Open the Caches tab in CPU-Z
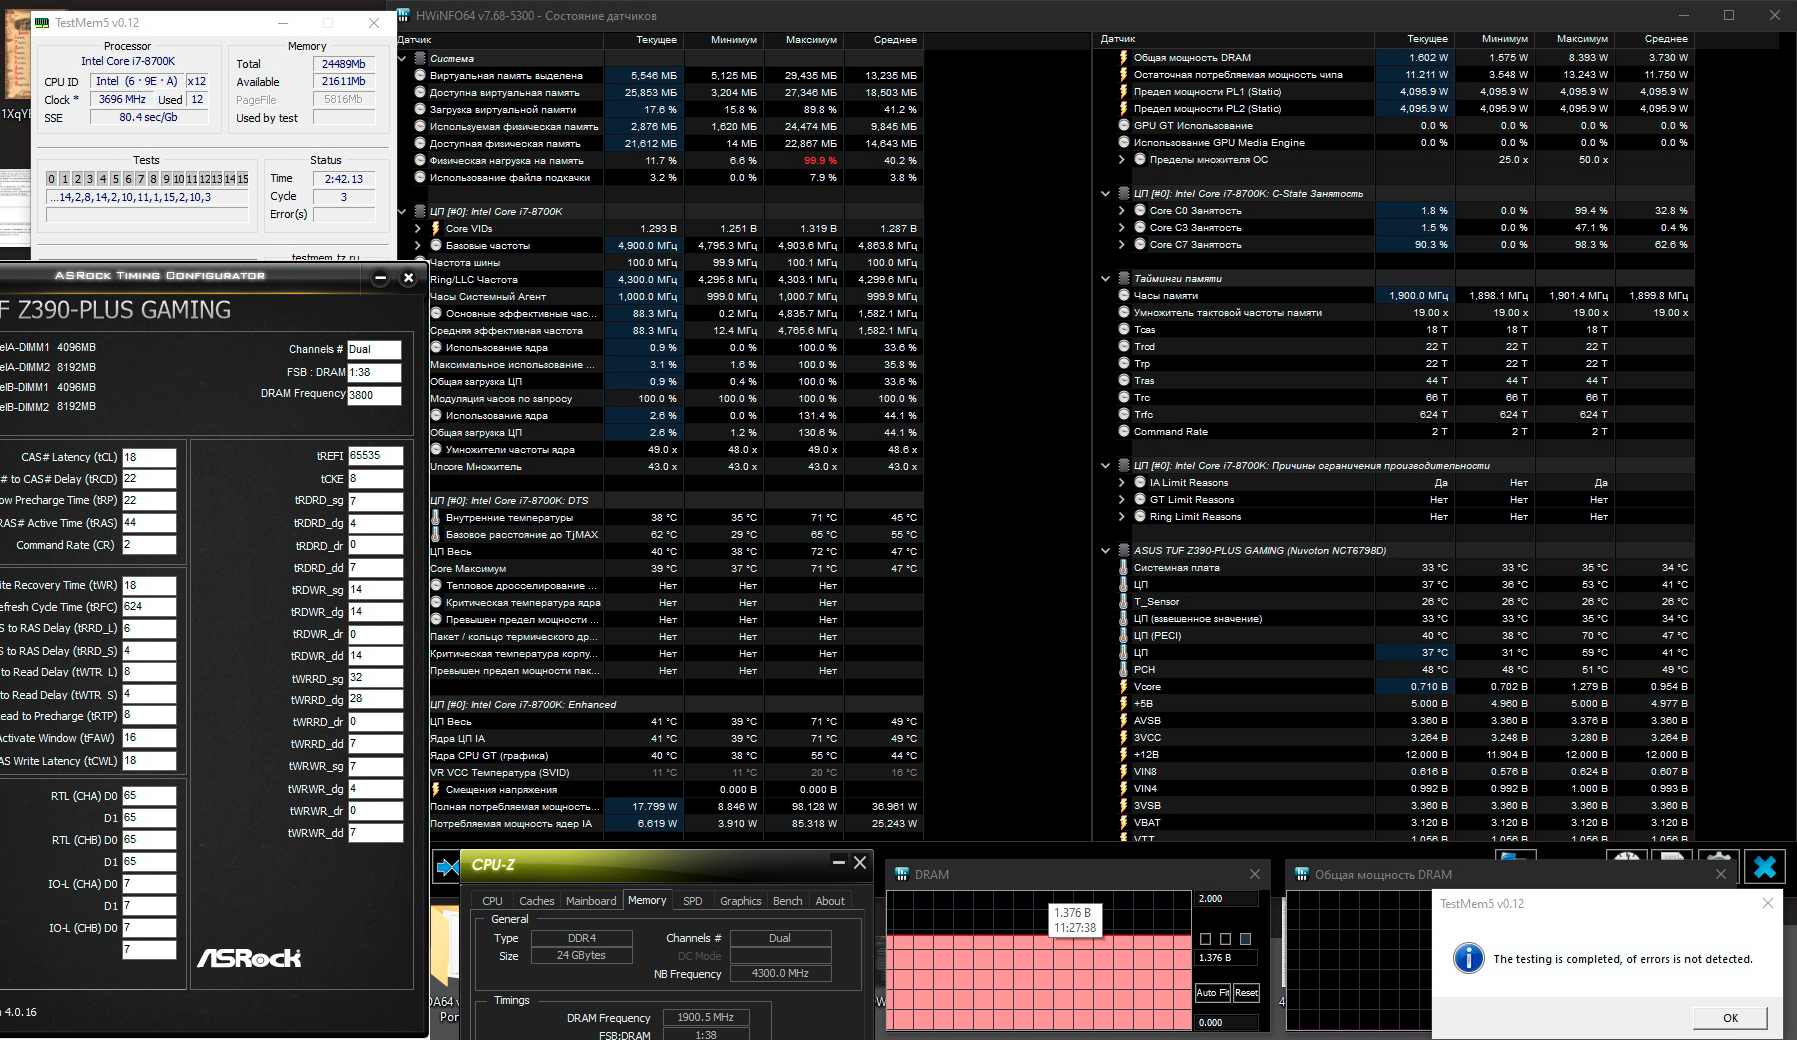 (x=536, y=901)
